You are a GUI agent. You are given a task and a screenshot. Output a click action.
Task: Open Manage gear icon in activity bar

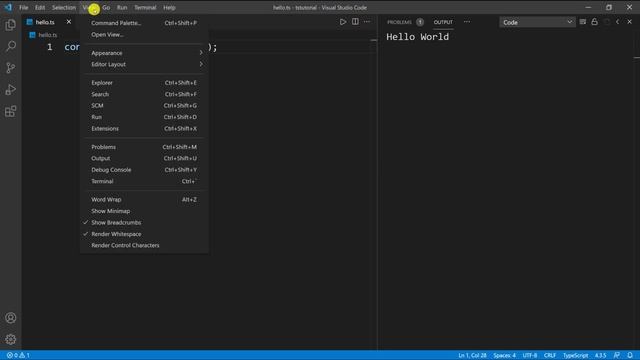click(11, 339)
